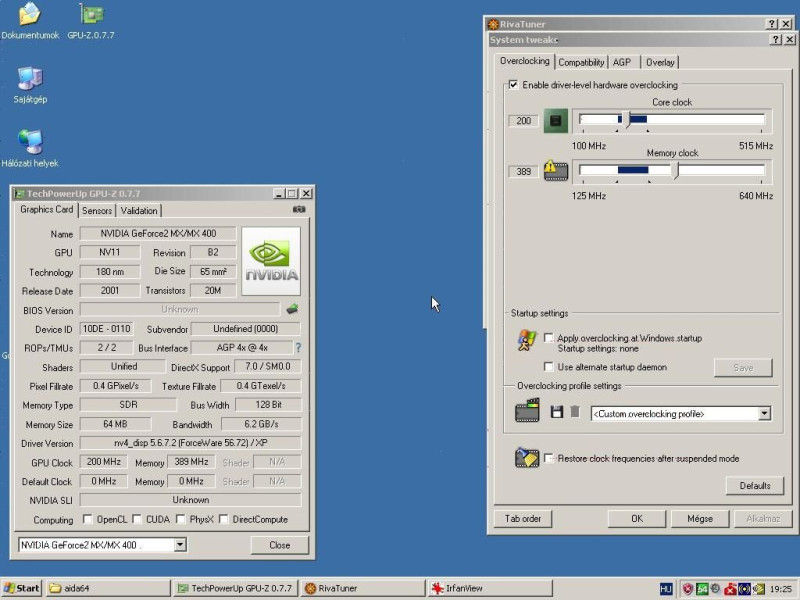The image size is (800, 600).
Task: Click the BIOS save chip icon in GPU-Z
Action: coord(292,309)
